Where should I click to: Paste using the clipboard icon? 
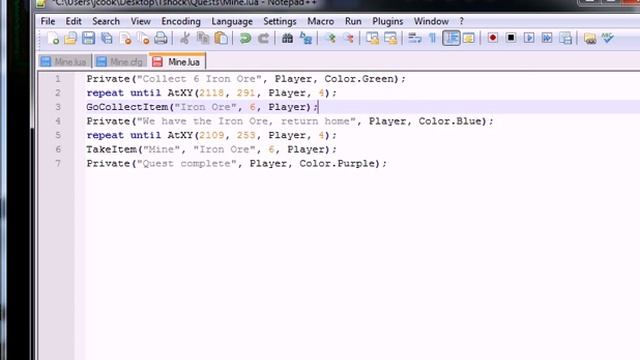[x=221, y=38]
